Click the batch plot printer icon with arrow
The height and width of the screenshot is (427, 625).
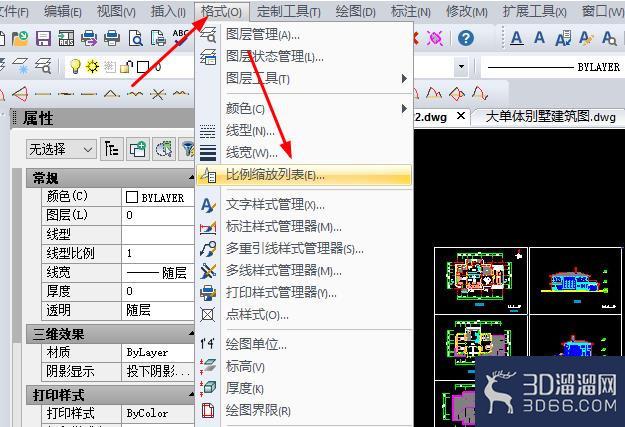[x=89, y=39]
